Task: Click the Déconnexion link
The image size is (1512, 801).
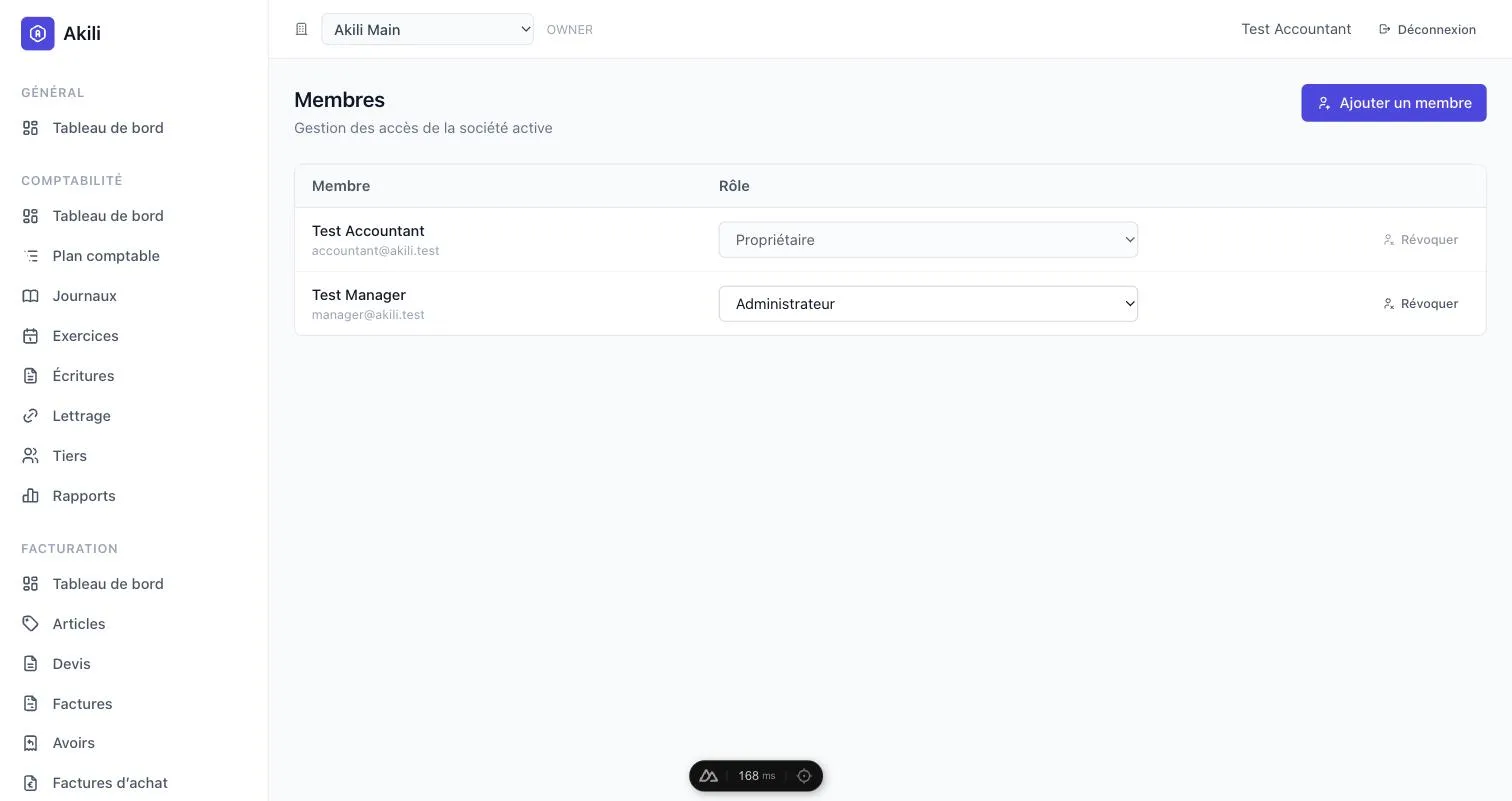Action: point(1427,29)
